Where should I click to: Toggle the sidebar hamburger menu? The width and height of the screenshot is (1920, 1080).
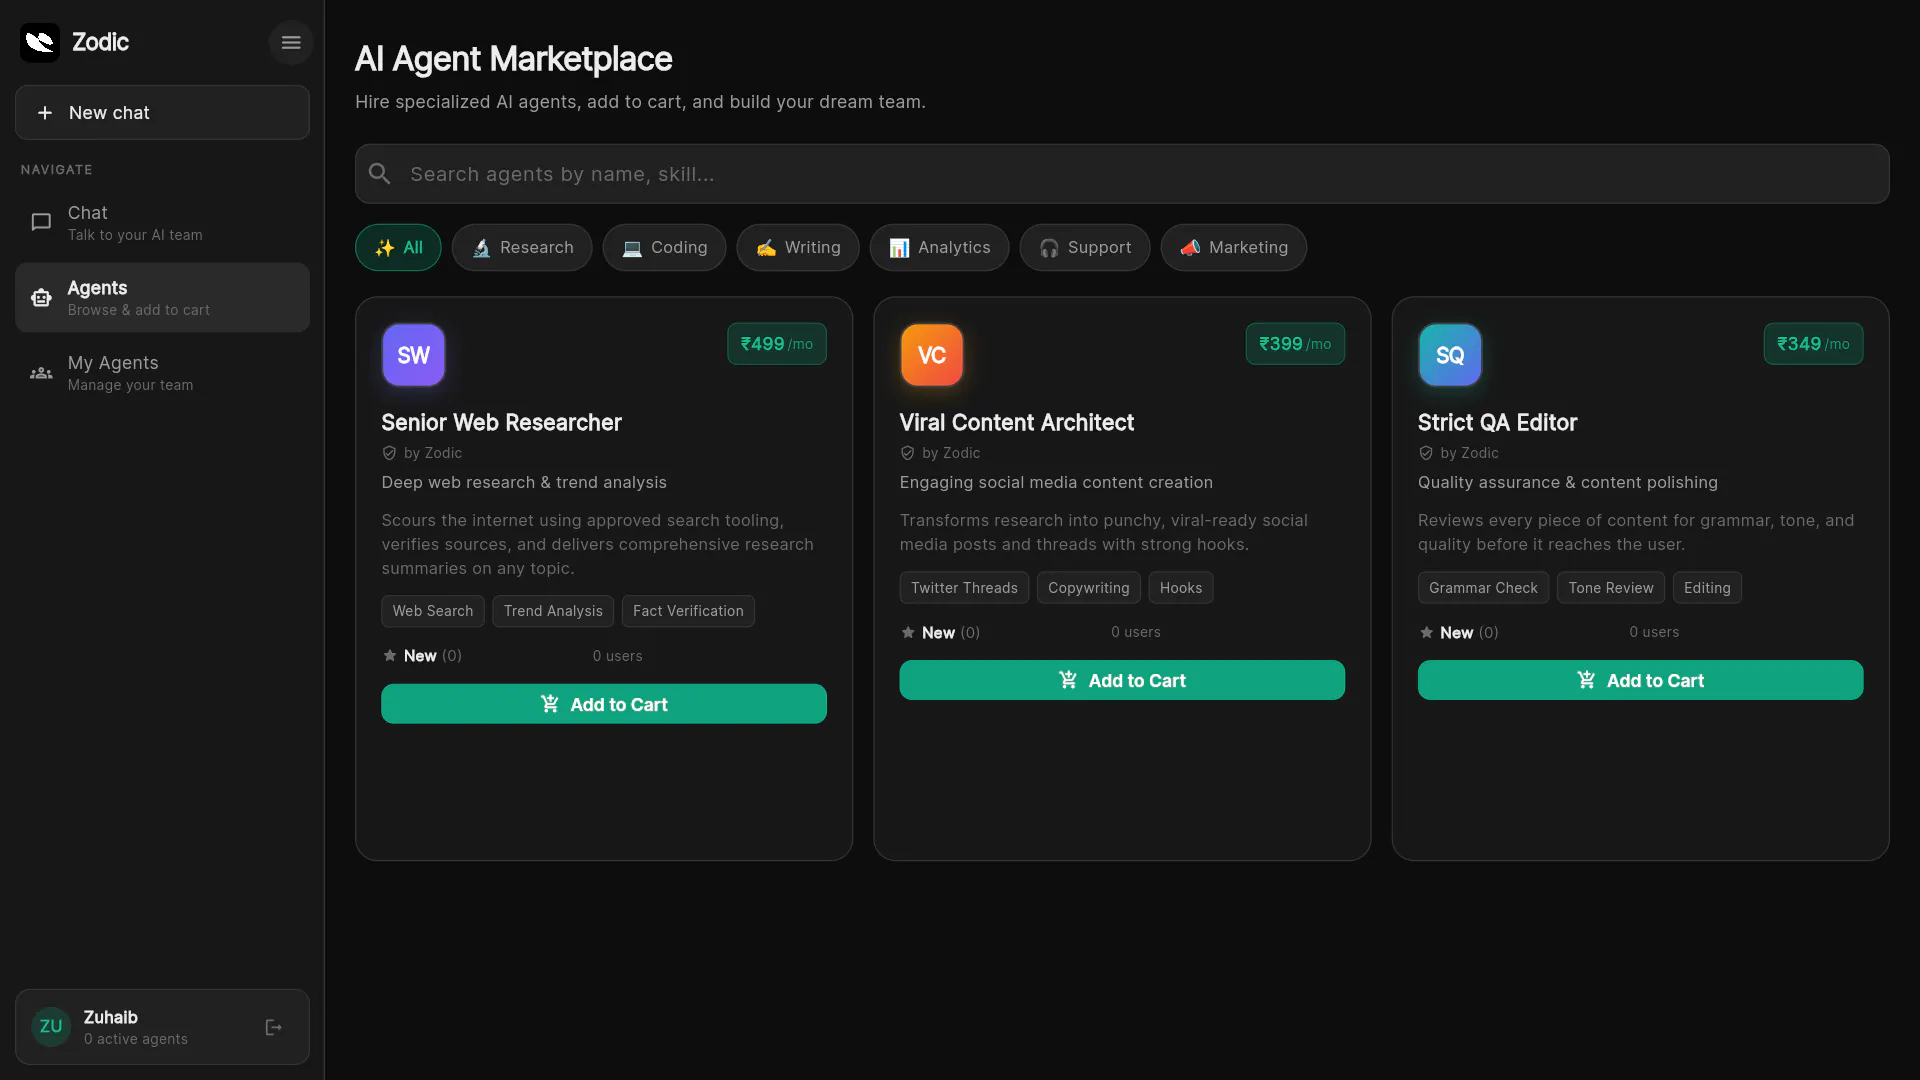[291, 42]
